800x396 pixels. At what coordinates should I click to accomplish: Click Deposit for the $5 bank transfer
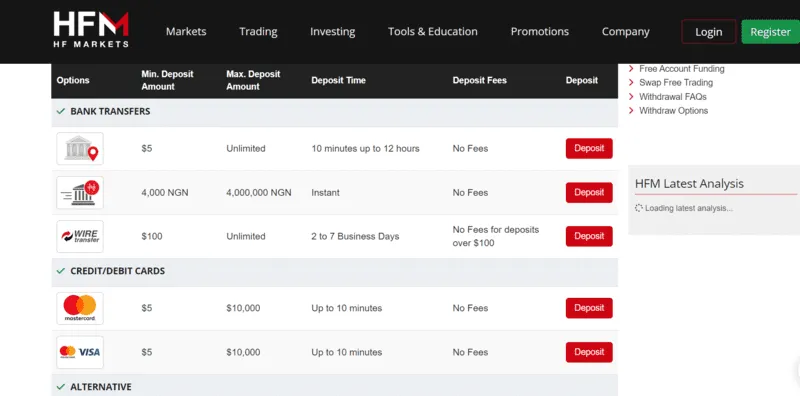(589, 148)
